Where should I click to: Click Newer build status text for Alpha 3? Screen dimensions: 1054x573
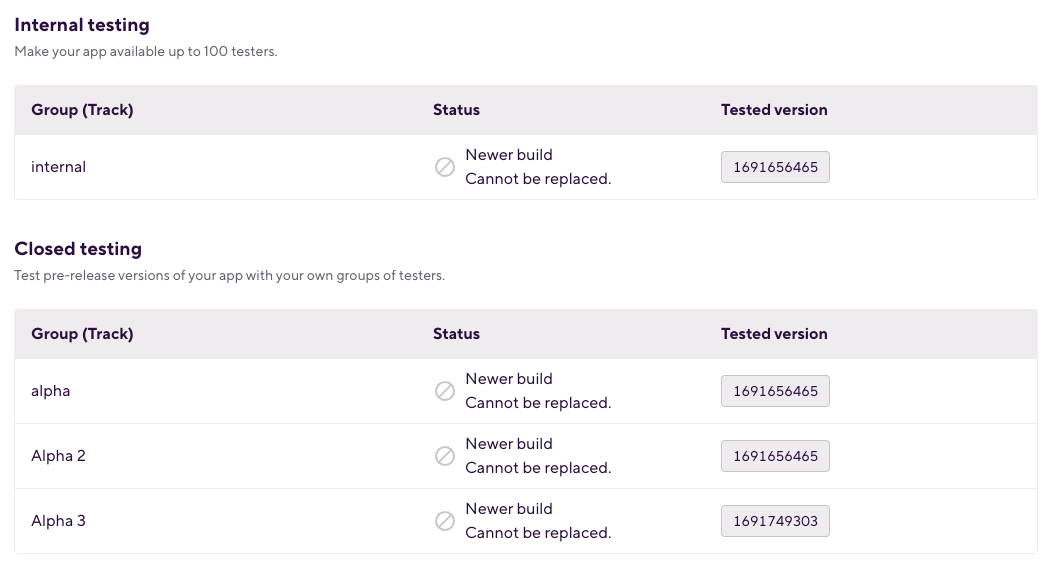(509, 509)
